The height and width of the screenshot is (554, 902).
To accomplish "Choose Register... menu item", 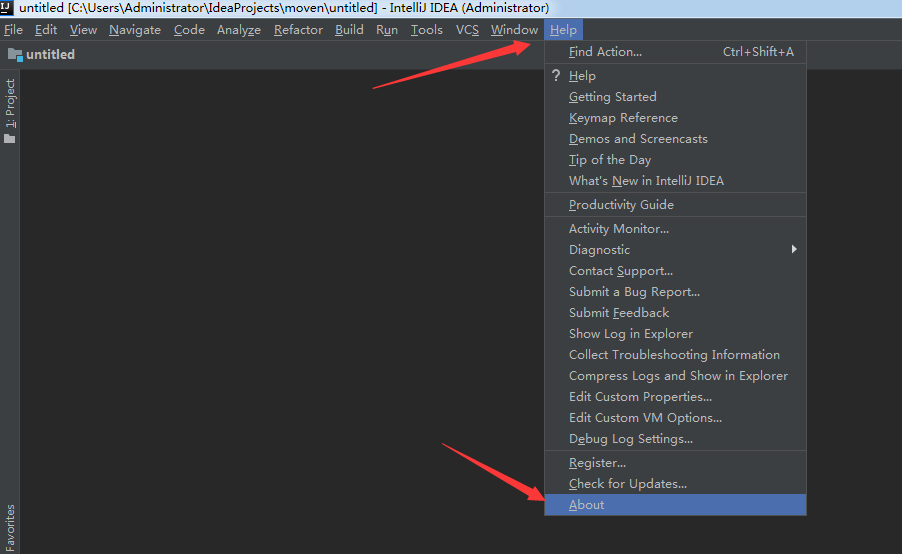I will [x=675, y=463].
